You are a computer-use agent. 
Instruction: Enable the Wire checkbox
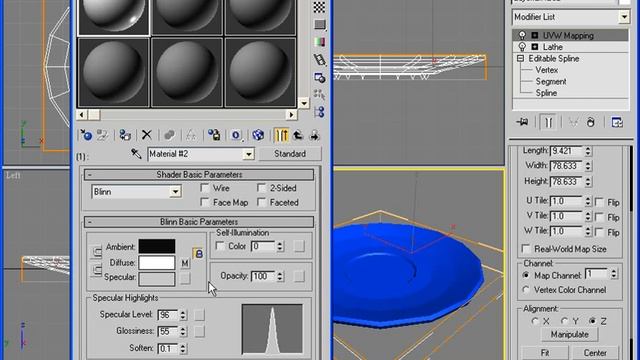pos(205,188)
